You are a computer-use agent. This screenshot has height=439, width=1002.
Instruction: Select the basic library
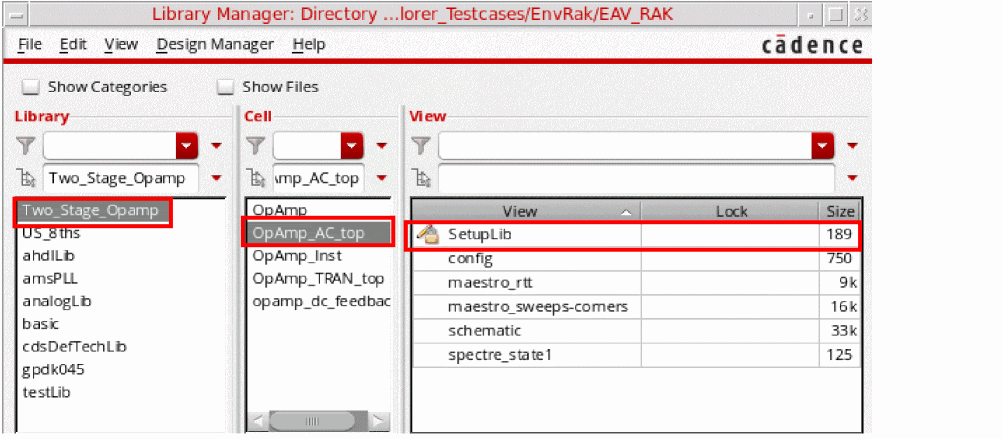41,324
